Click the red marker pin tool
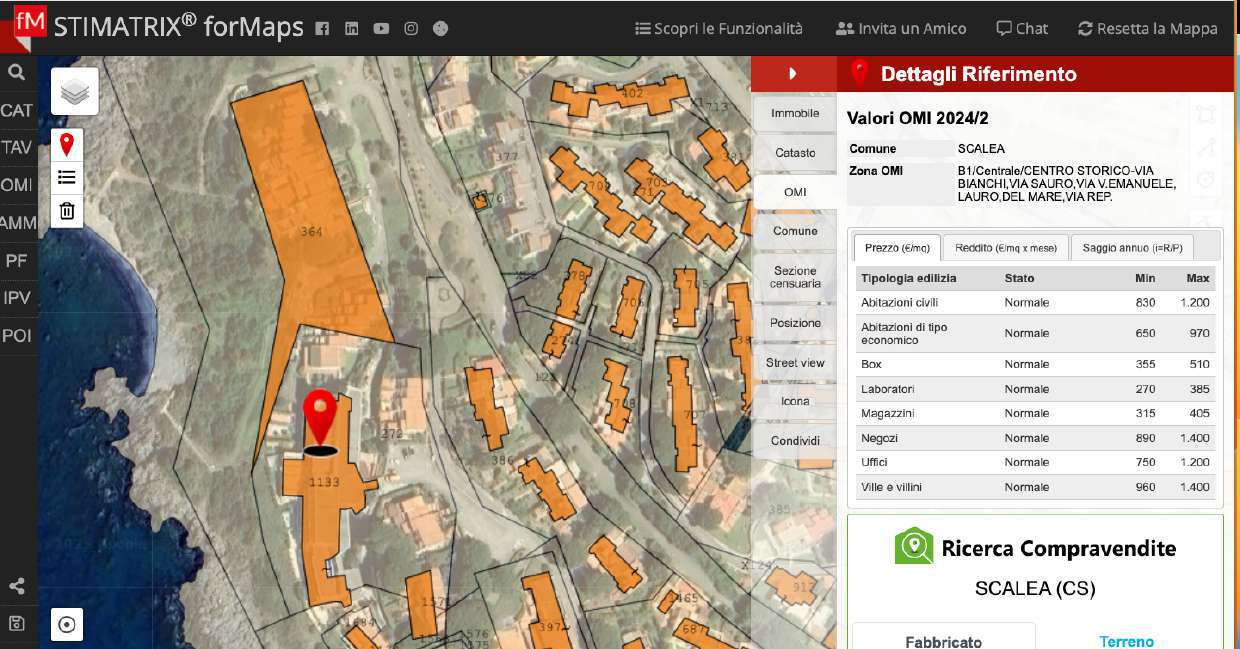The image size is (1240, 649). click(x=67, y=145)
